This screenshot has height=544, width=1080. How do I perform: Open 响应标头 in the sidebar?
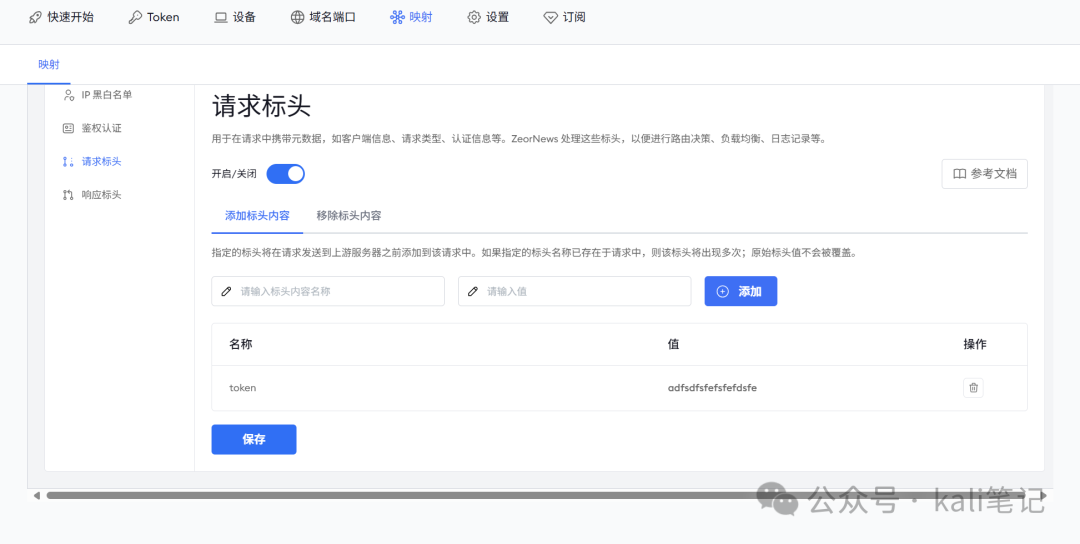pyautogui.click(x=101, y=195)
